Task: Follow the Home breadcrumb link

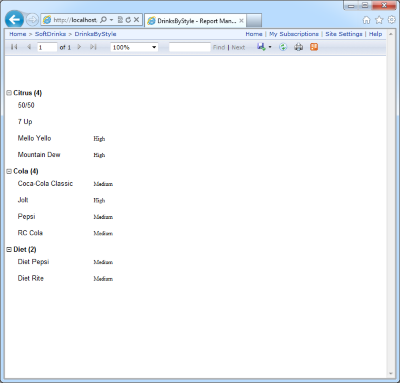Action: coord(18,34)
